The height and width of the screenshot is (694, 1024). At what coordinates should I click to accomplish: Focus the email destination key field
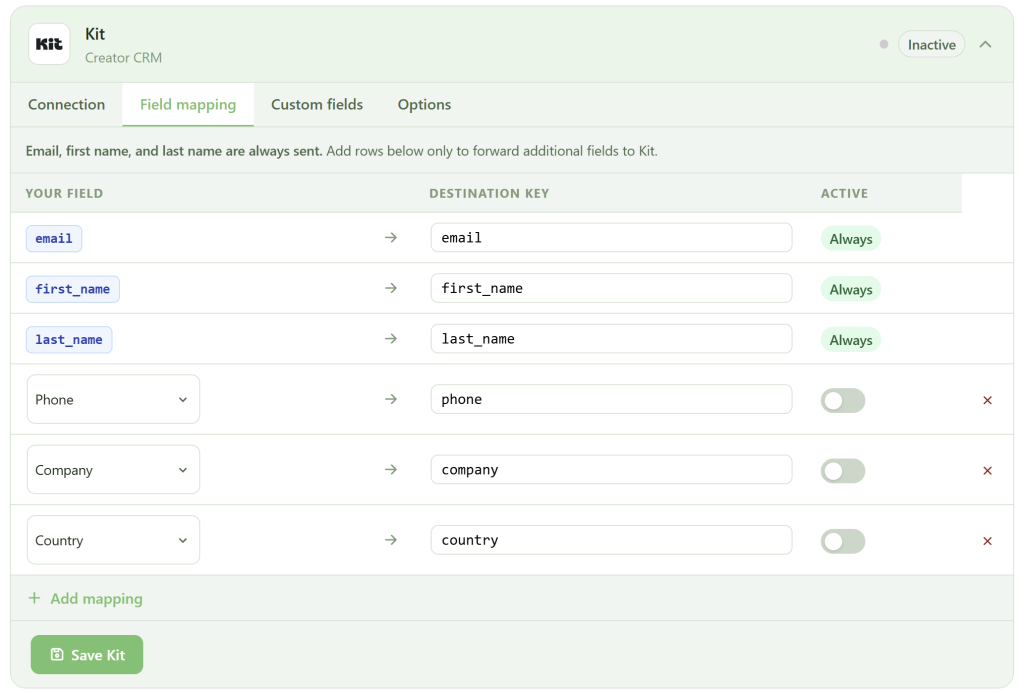(611, 238)
